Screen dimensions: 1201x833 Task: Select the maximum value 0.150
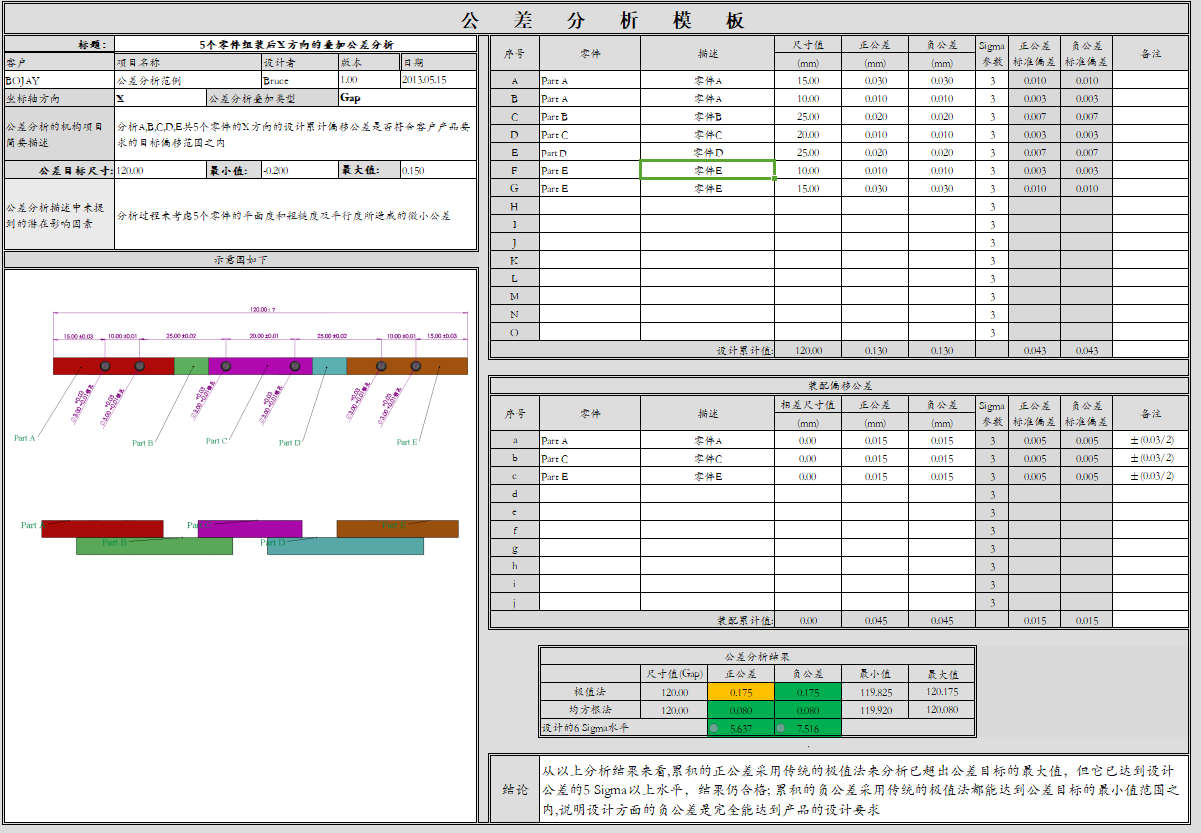pyautogui.click(x=438, y=171)
